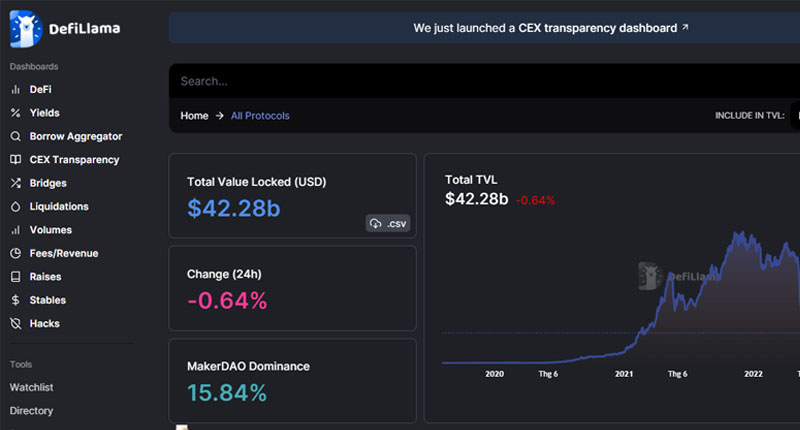Click the Fees/Revenue pie chart icon
This screenshot has width=800, height=430.
pos(16,253)
